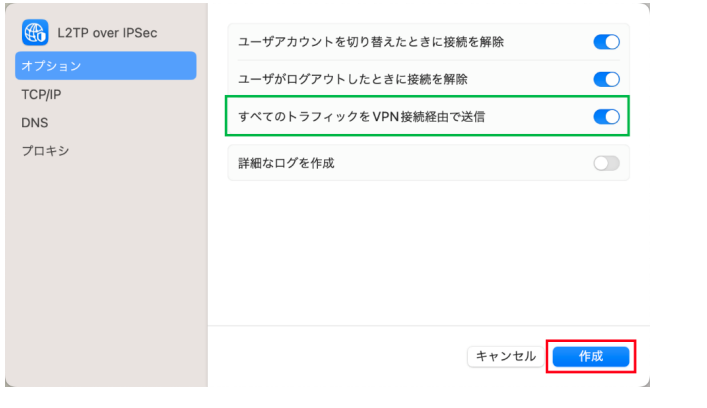Click empty area under 詳細なログを作成 row
The height and width of the screenshot is (408, 707).
tap(428, 252)
